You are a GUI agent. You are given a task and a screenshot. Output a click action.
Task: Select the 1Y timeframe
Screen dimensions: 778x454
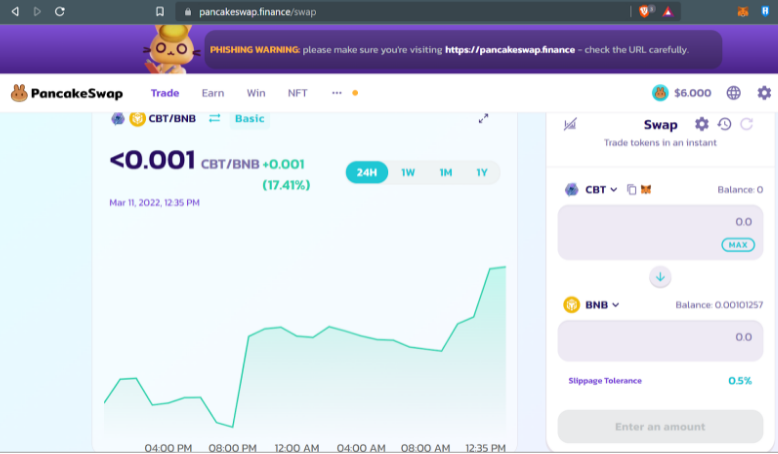coord(482,172)
